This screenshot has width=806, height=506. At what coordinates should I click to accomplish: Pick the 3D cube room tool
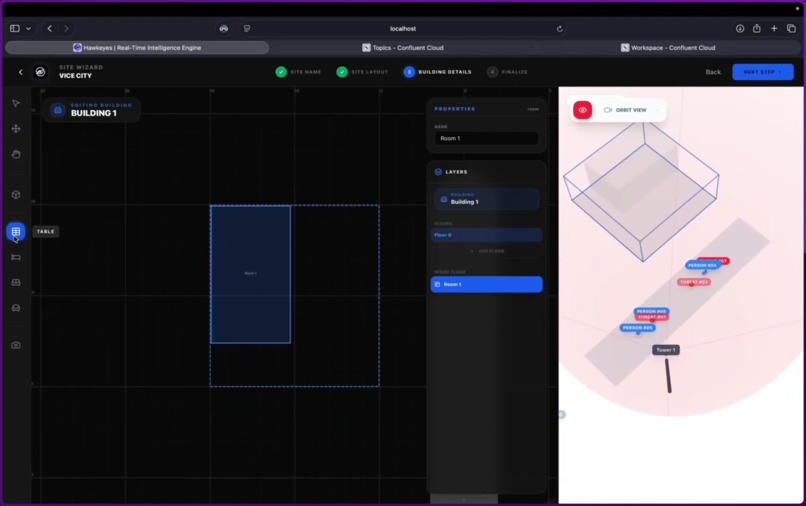tap(16, 195)
